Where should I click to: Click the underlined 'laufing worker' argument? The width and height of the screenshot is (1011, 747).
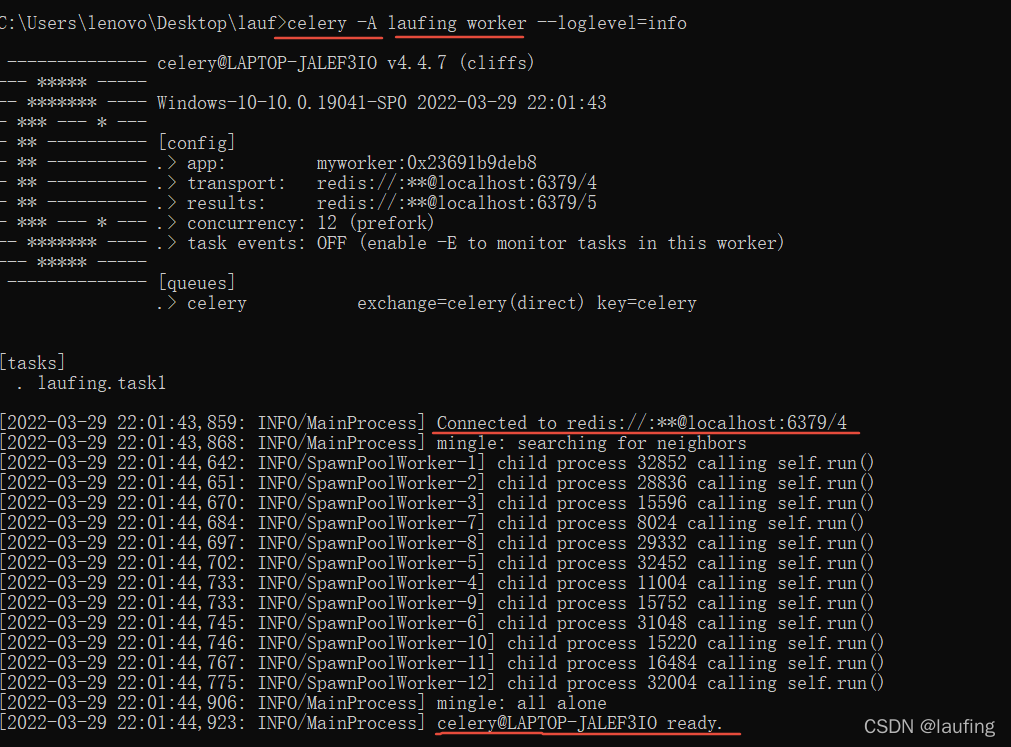click(x=456, y=23)
